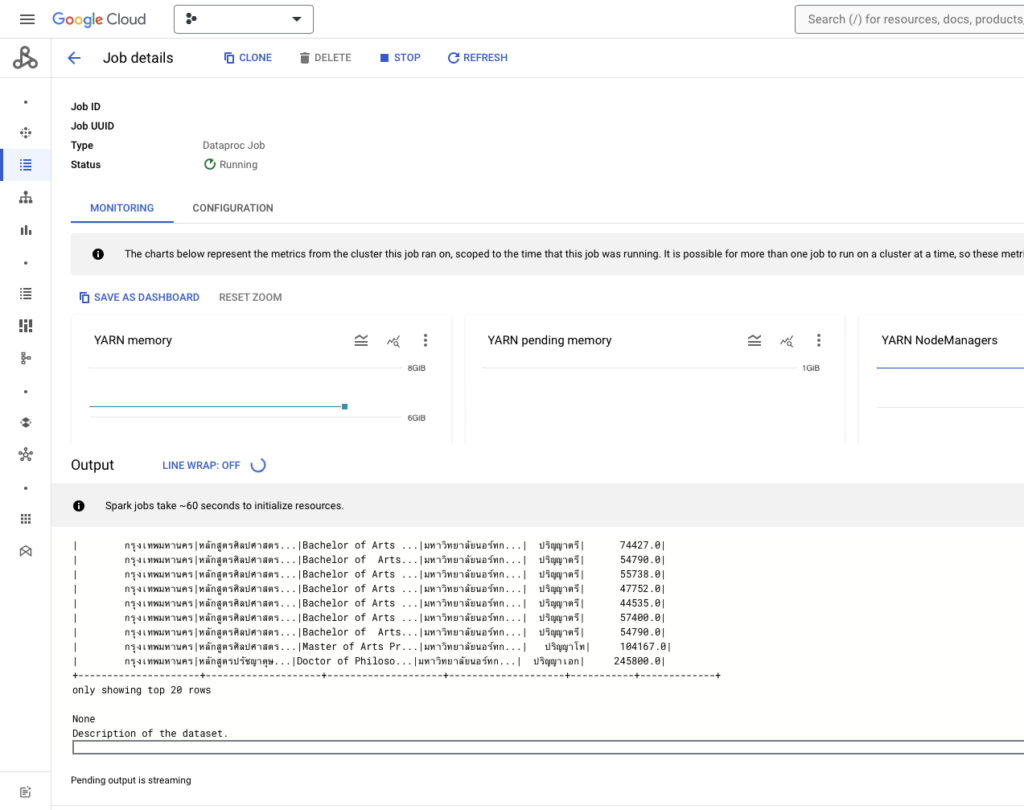The width and height of the screenshot is (1024, 810).
Task: Open more options on YARN memory chart
Action: tap(425, 341)
